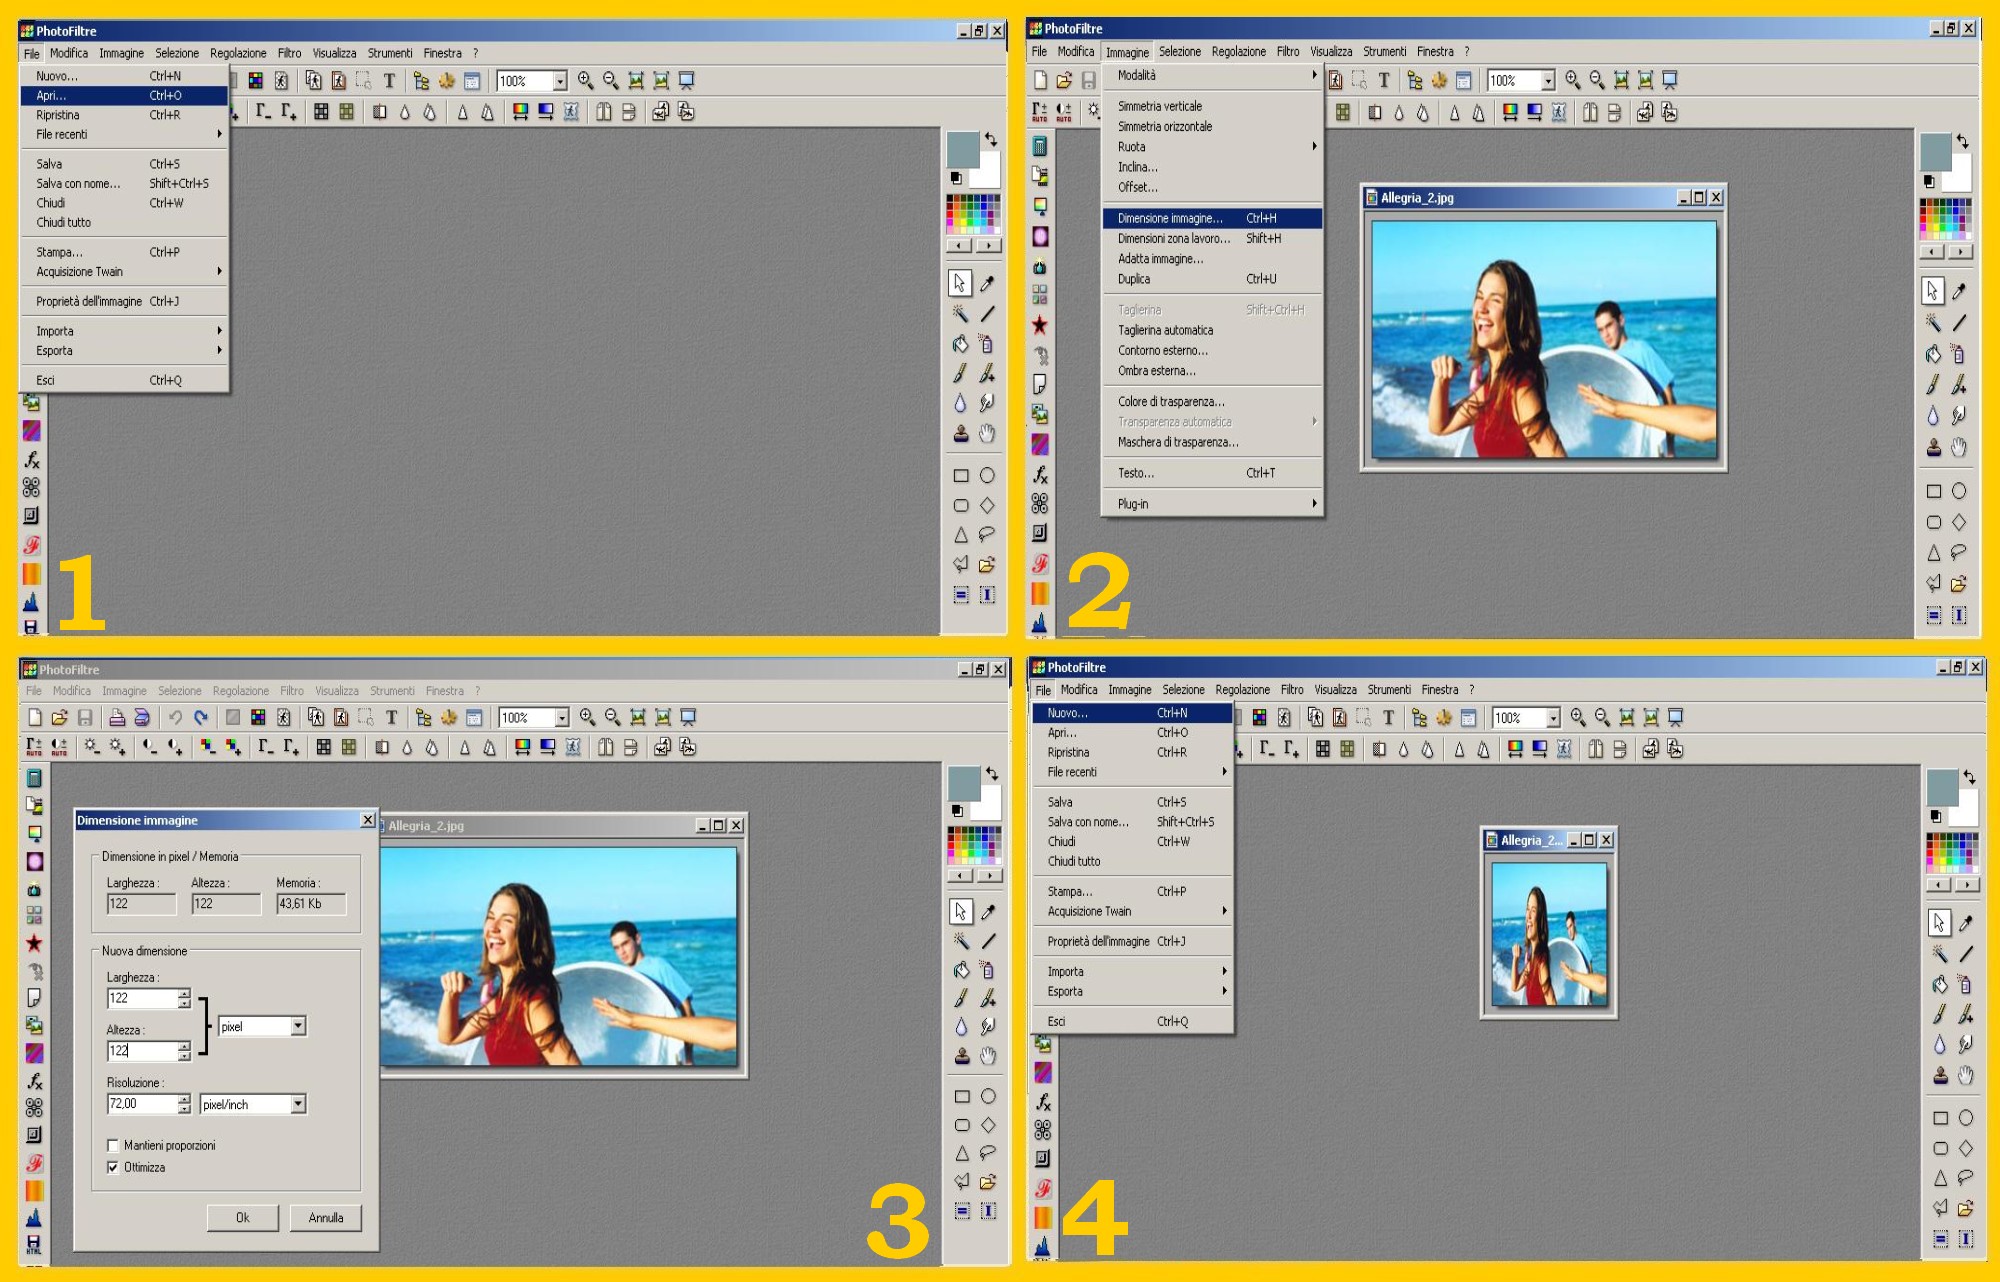
Task: Select Simmetria verticale in the Immagine menu
Action: 1160,106
